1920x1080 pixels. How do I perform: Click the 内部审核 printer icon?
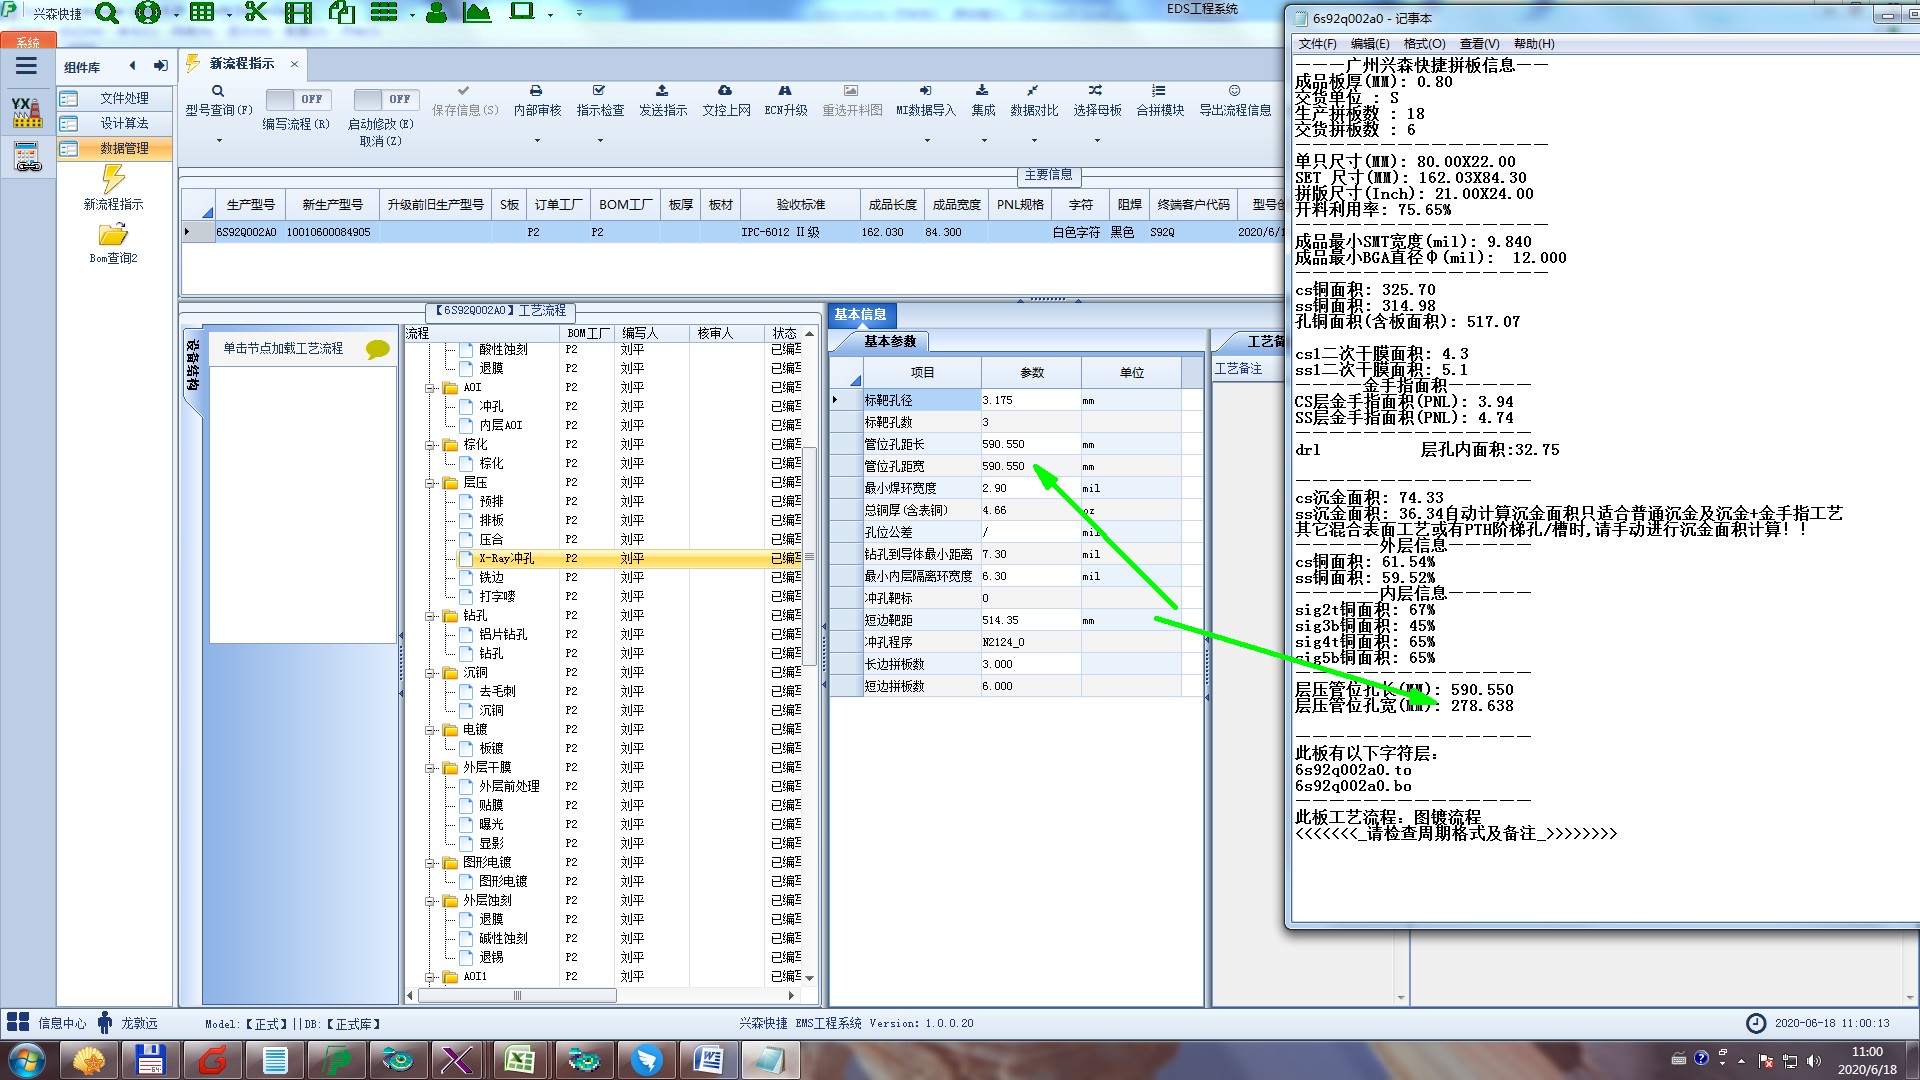536,91
